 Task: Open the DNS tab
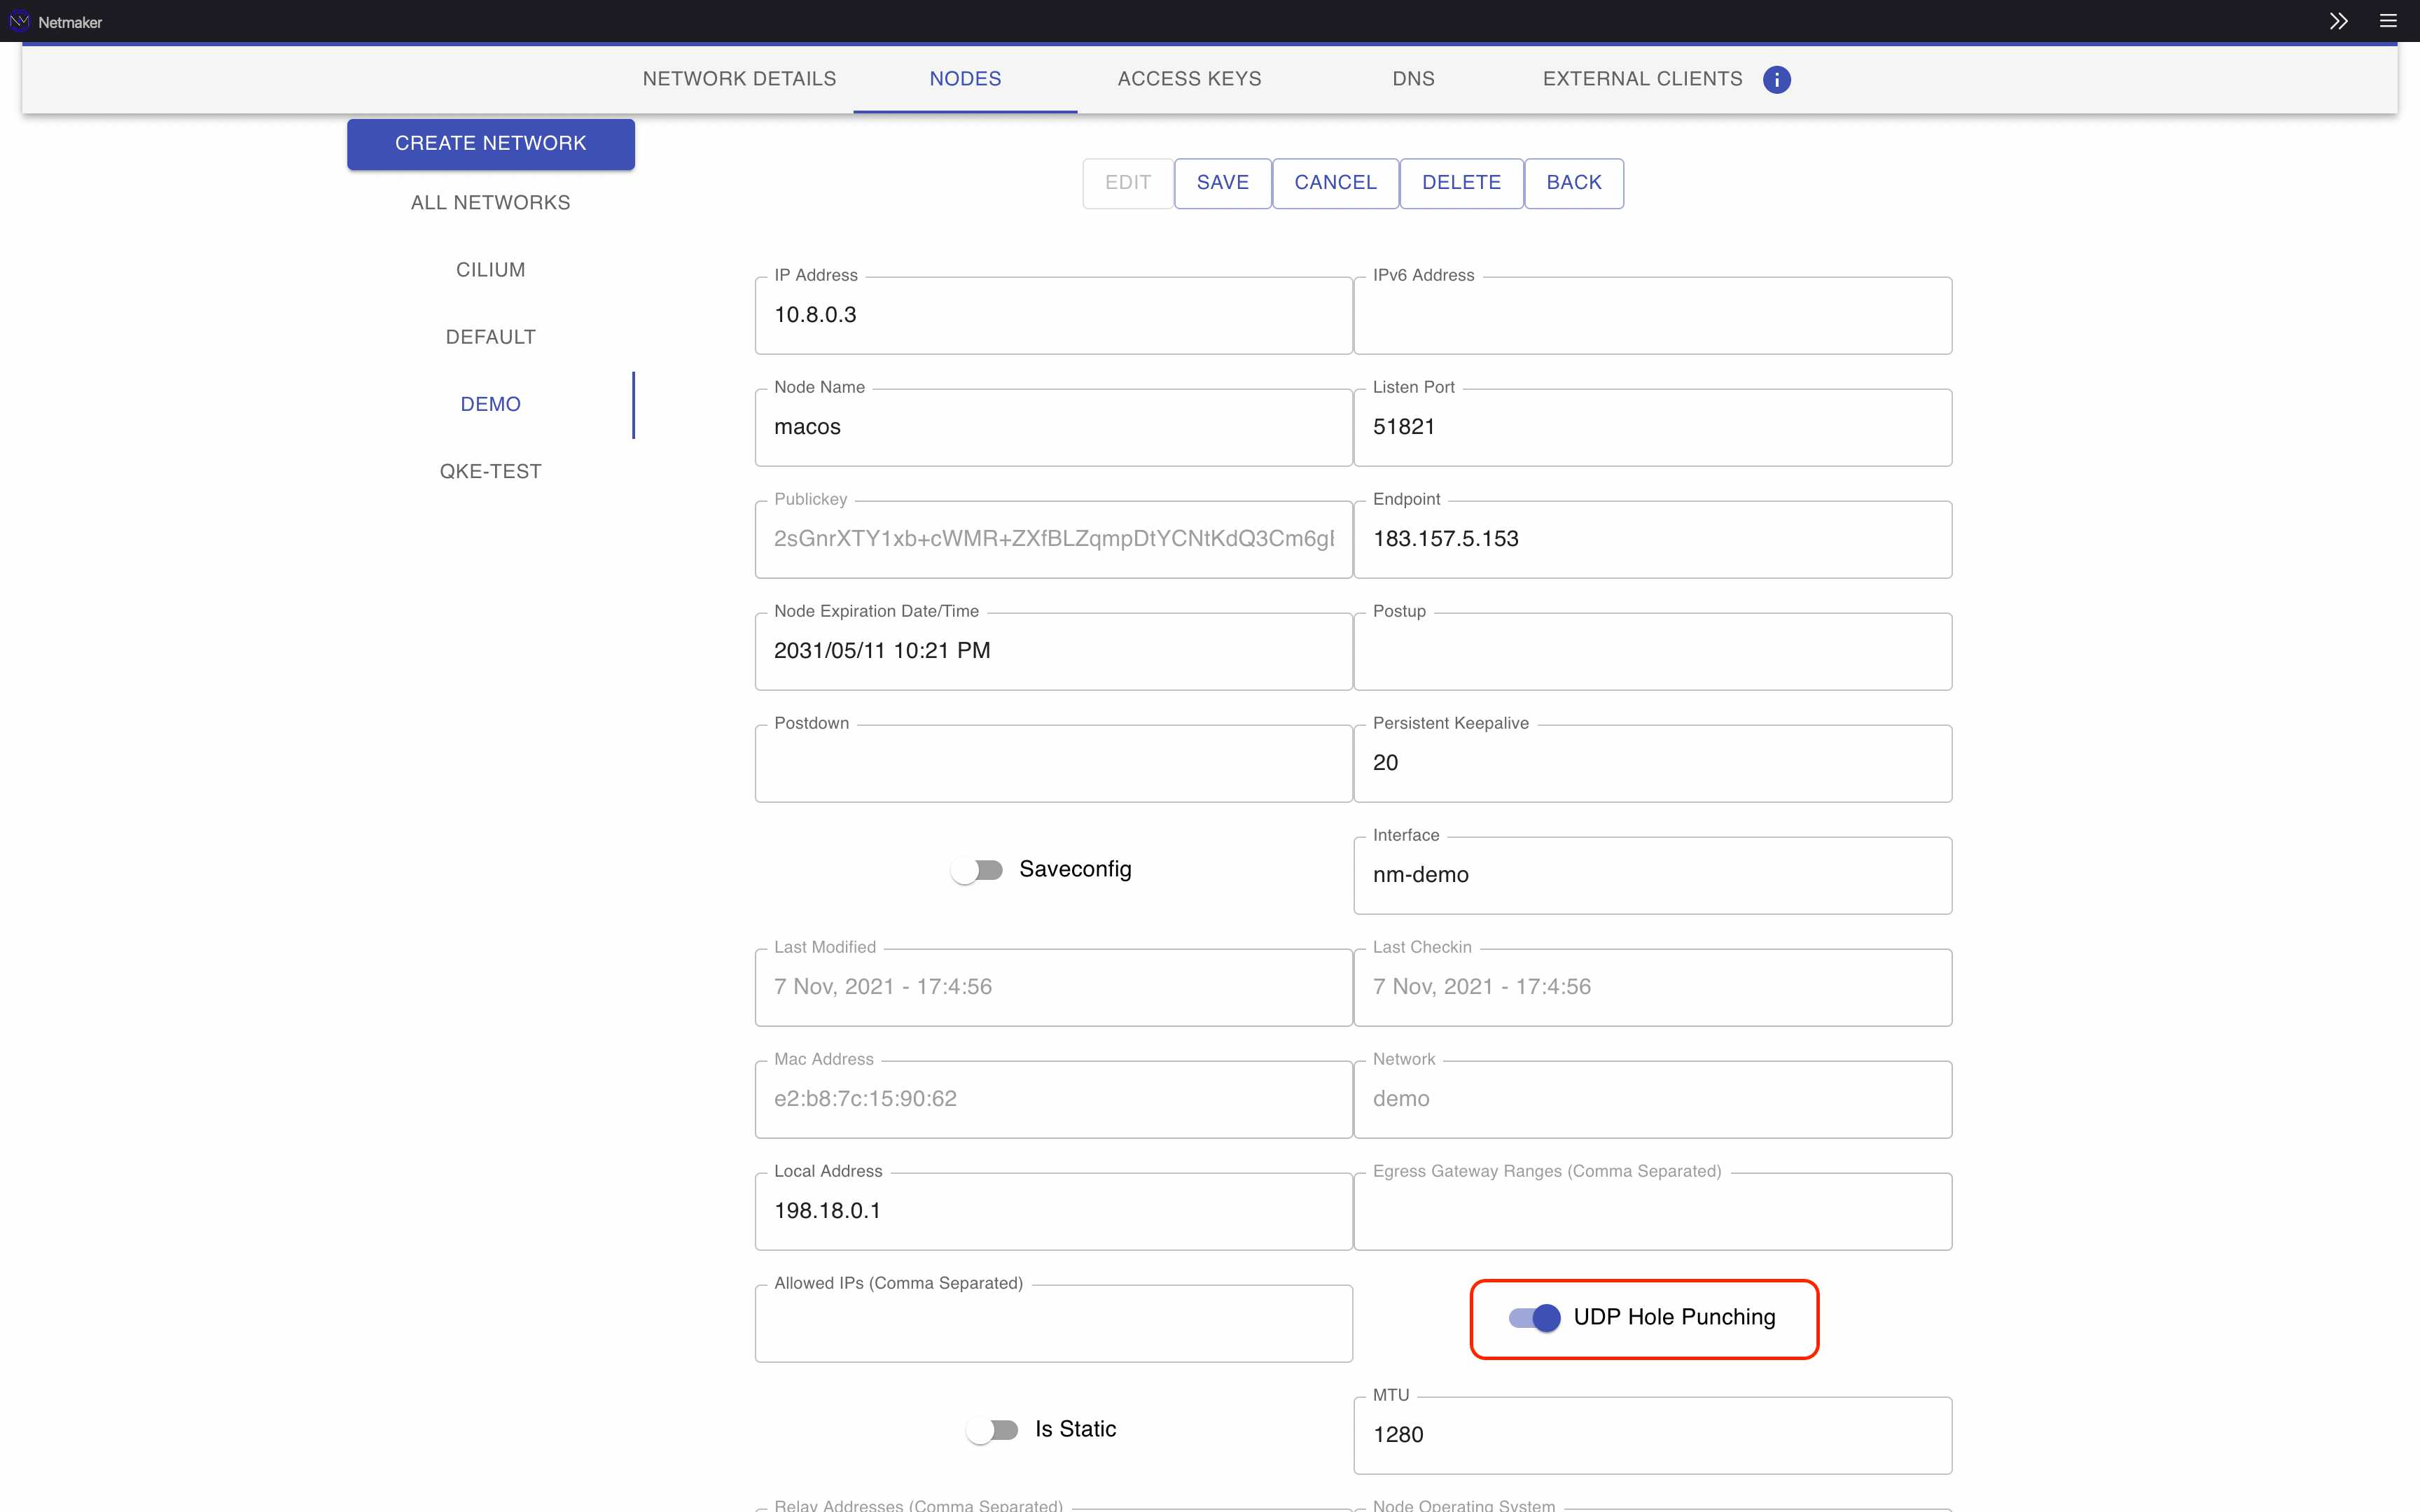tap(1412, 79)
